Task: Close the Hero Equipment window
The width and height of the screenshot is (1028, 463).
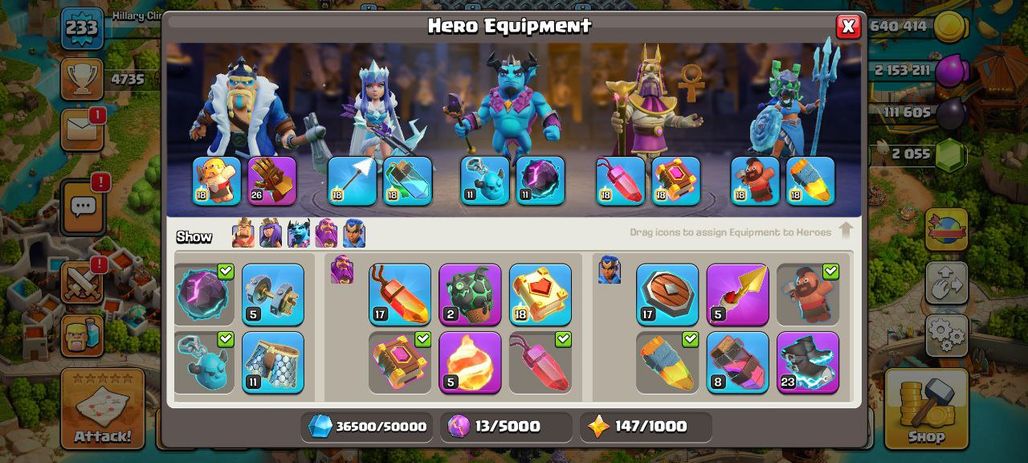Action: (x=848, y=26)
